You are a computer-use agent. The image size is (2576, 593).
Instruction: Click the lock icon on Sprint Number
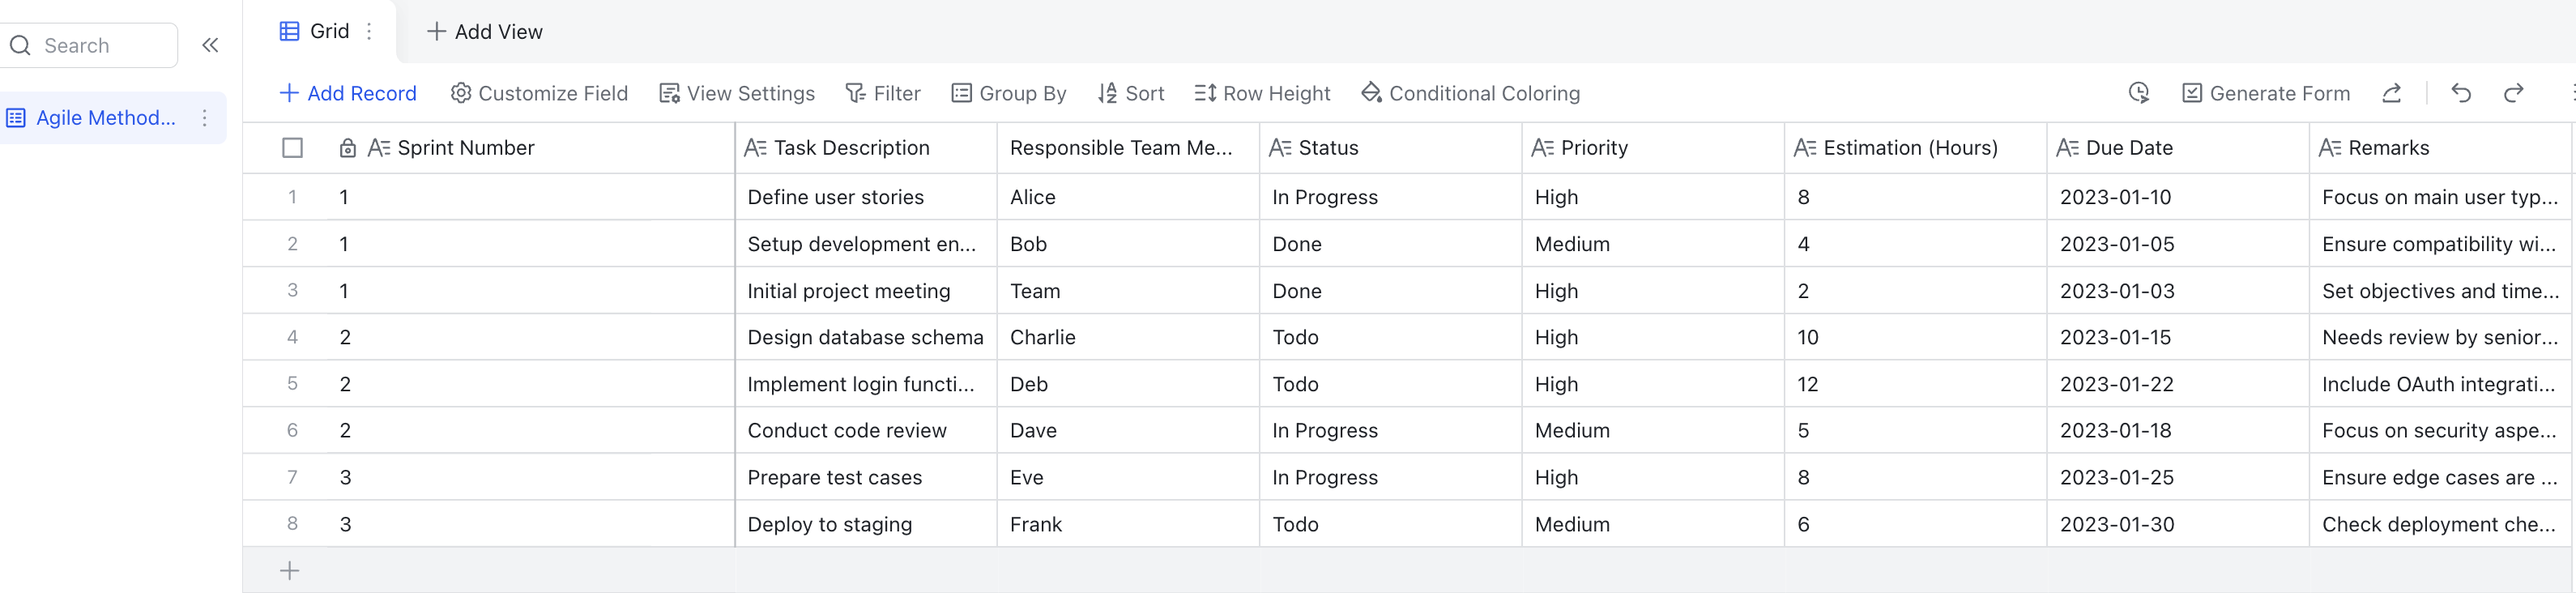pyautogui.click(x=348, y=148)
